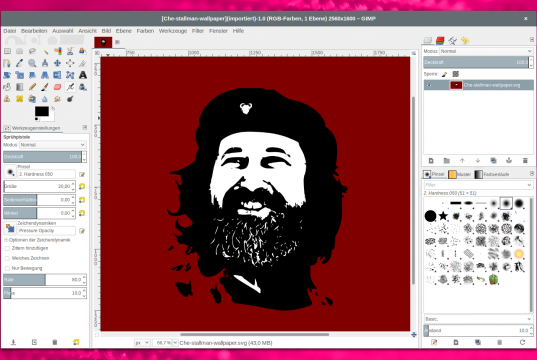The image size is (537, 360).
Task: Select the Free Select lasso tool
Action: 32,51
